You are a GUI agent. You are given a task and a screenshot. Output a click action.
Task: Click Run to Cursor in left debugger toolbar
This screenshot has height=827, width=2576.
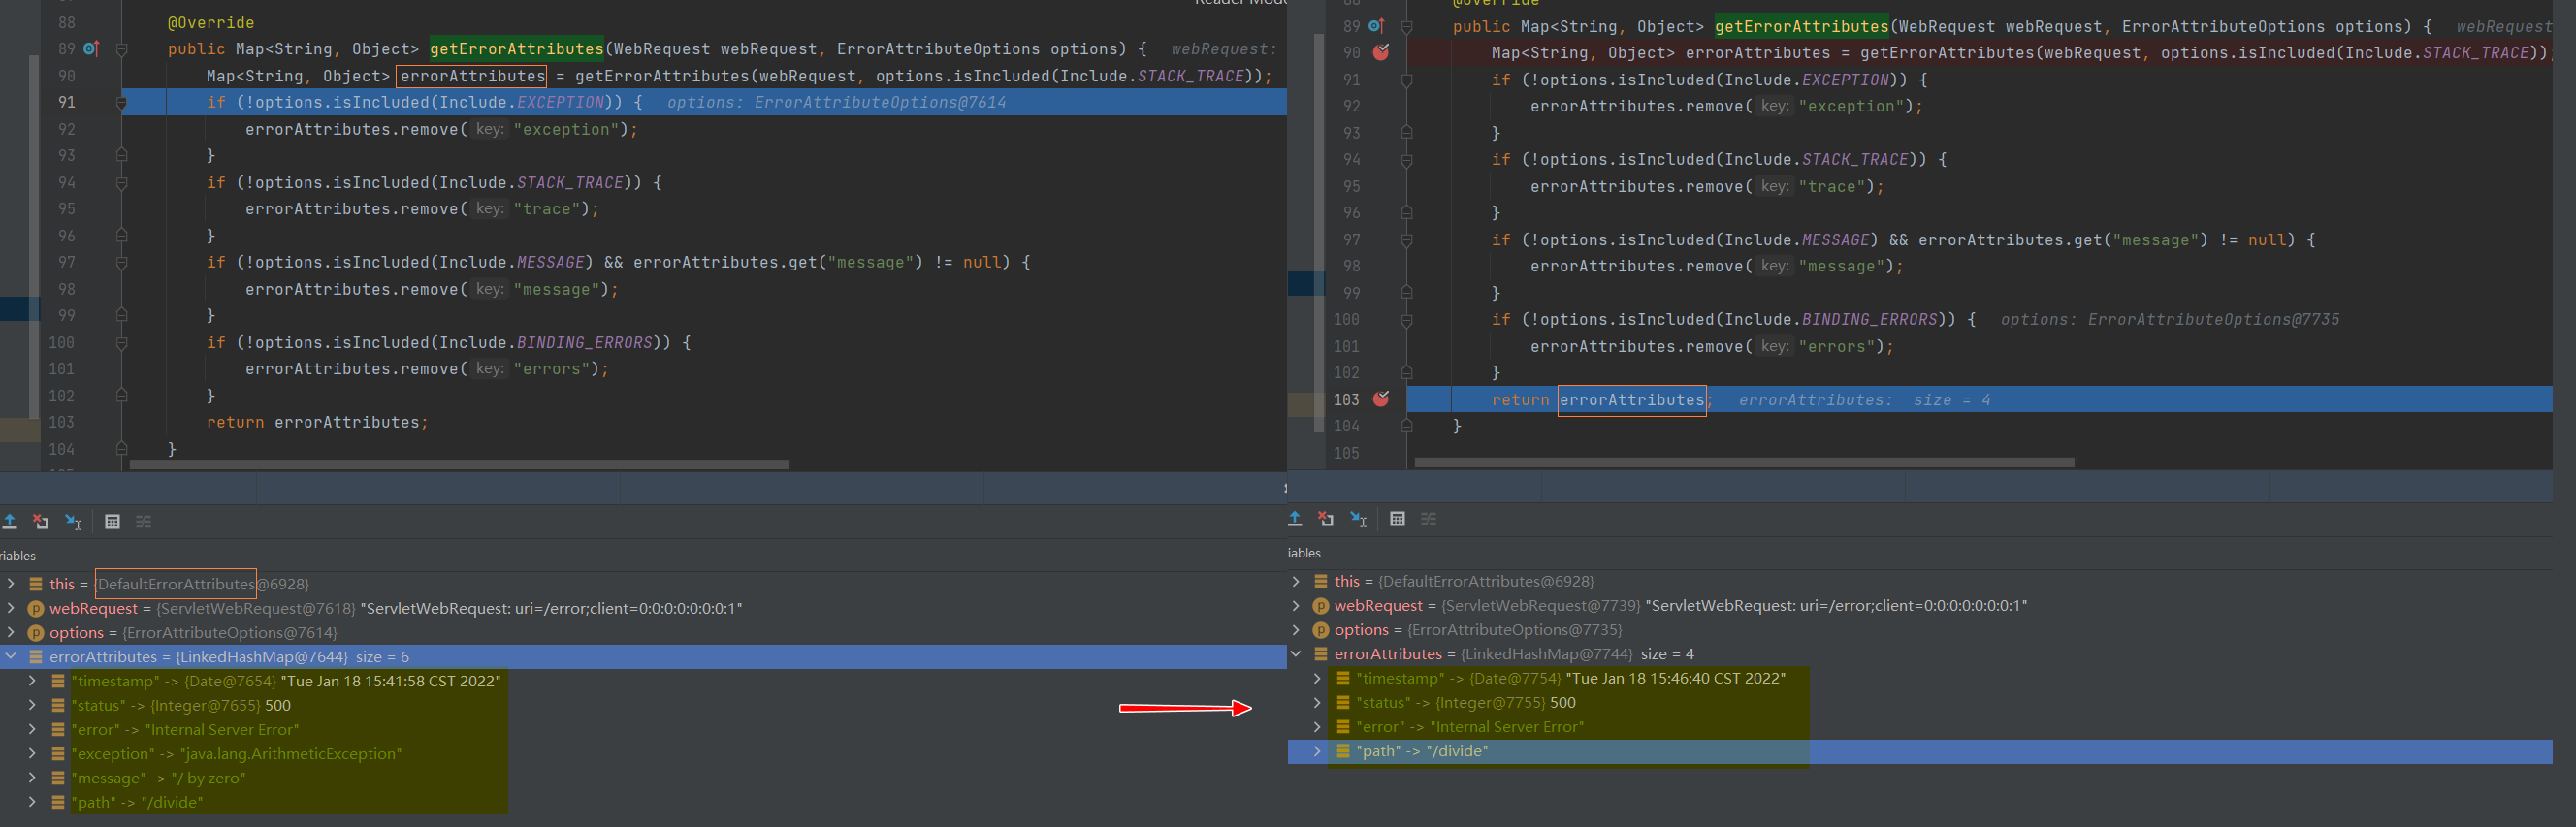pos(73,521)
